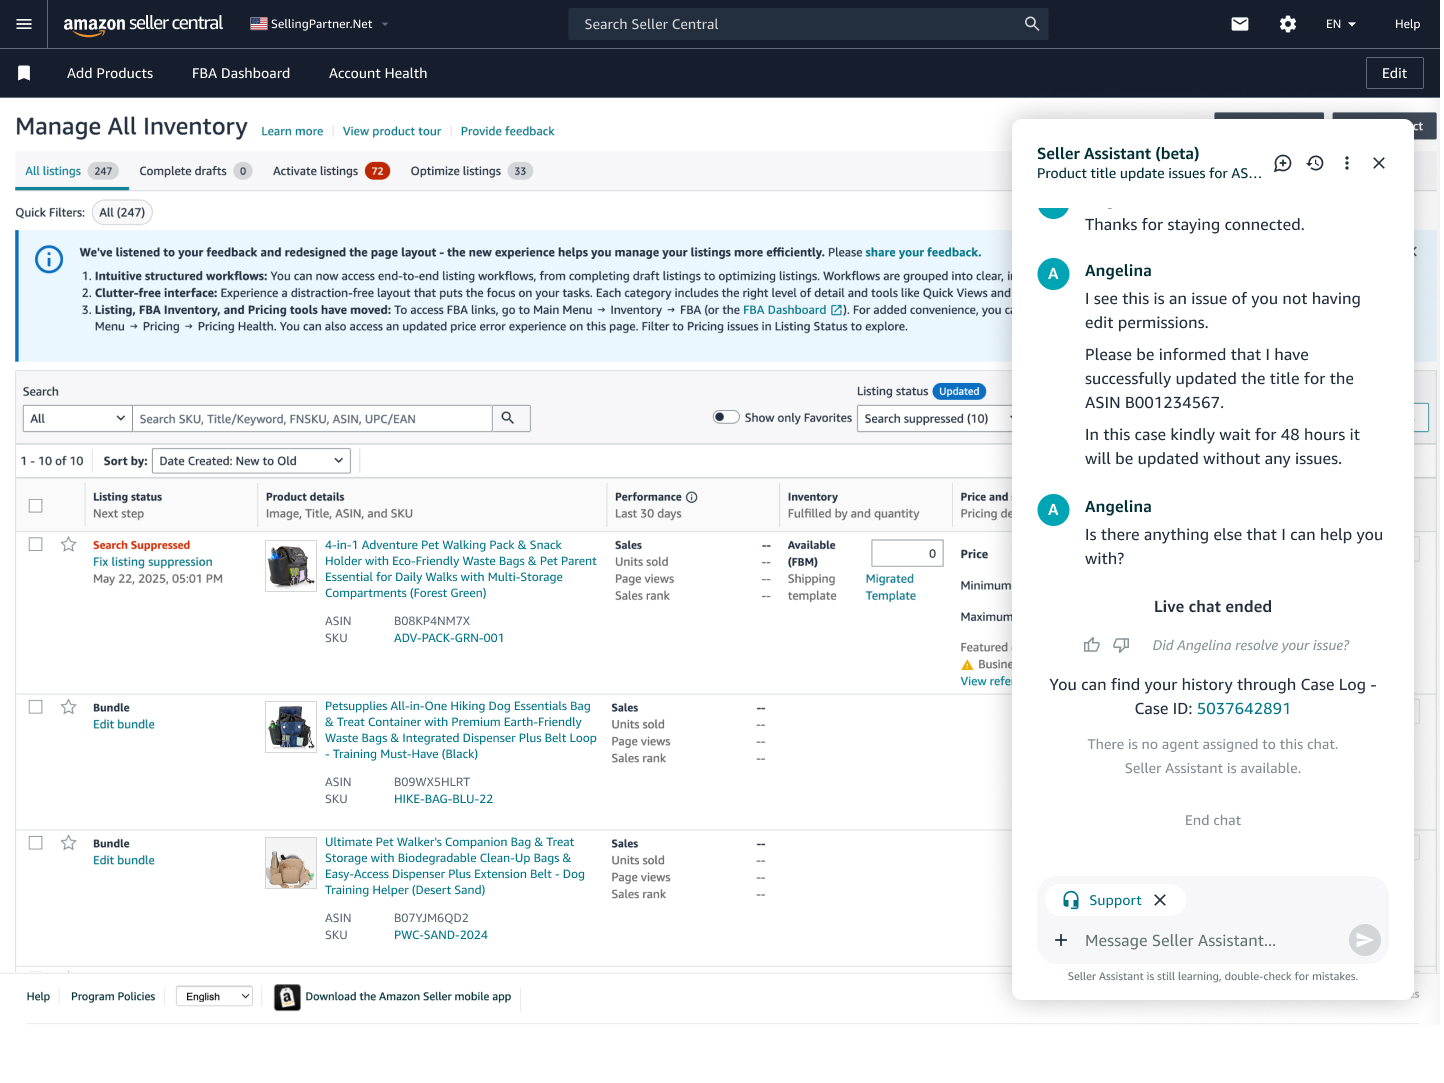Open the hamburger main menu
Image resolution: width=1444 pixels, height=1083 pixels.
click(24, 24)
